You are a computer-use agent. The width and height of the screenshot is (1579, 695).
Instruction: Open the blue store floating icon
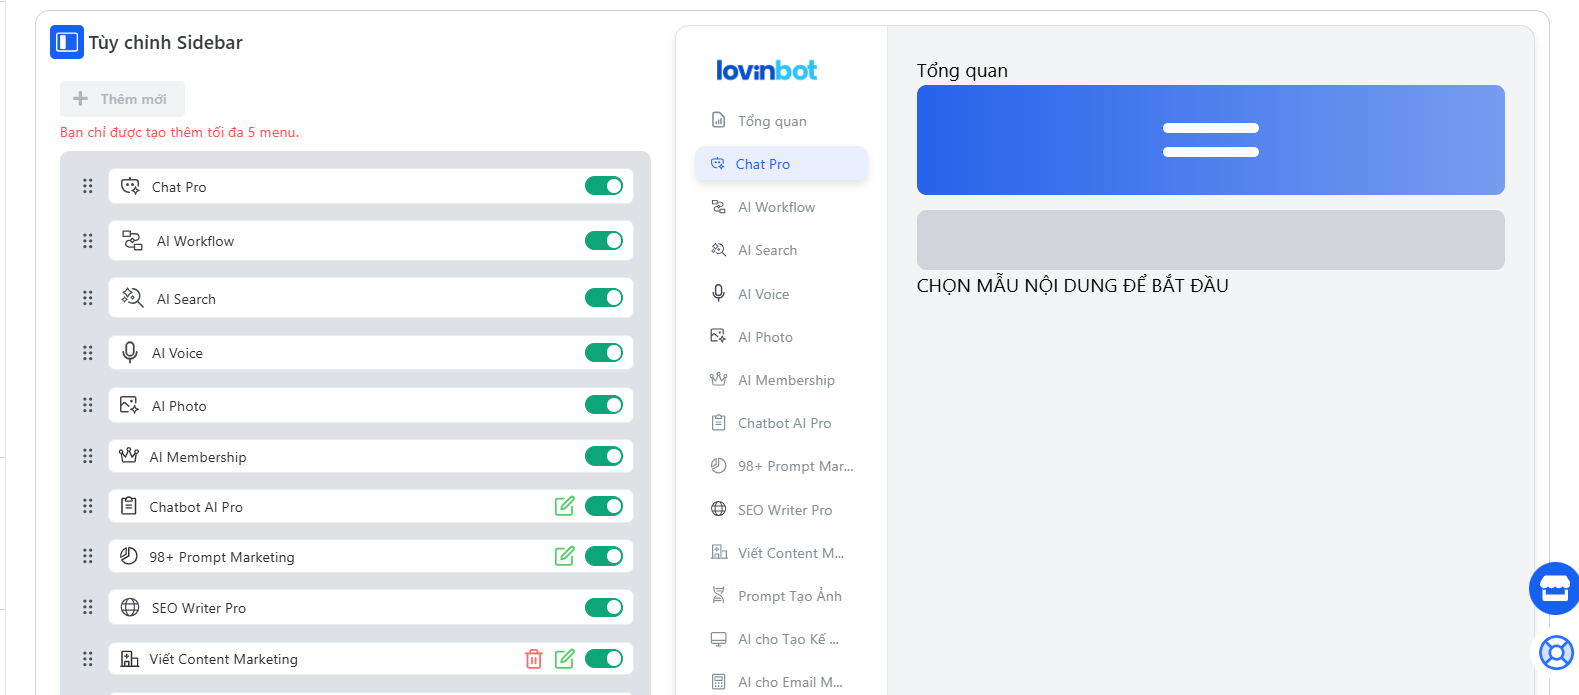pyautogui.click(x=1554, y=588)
